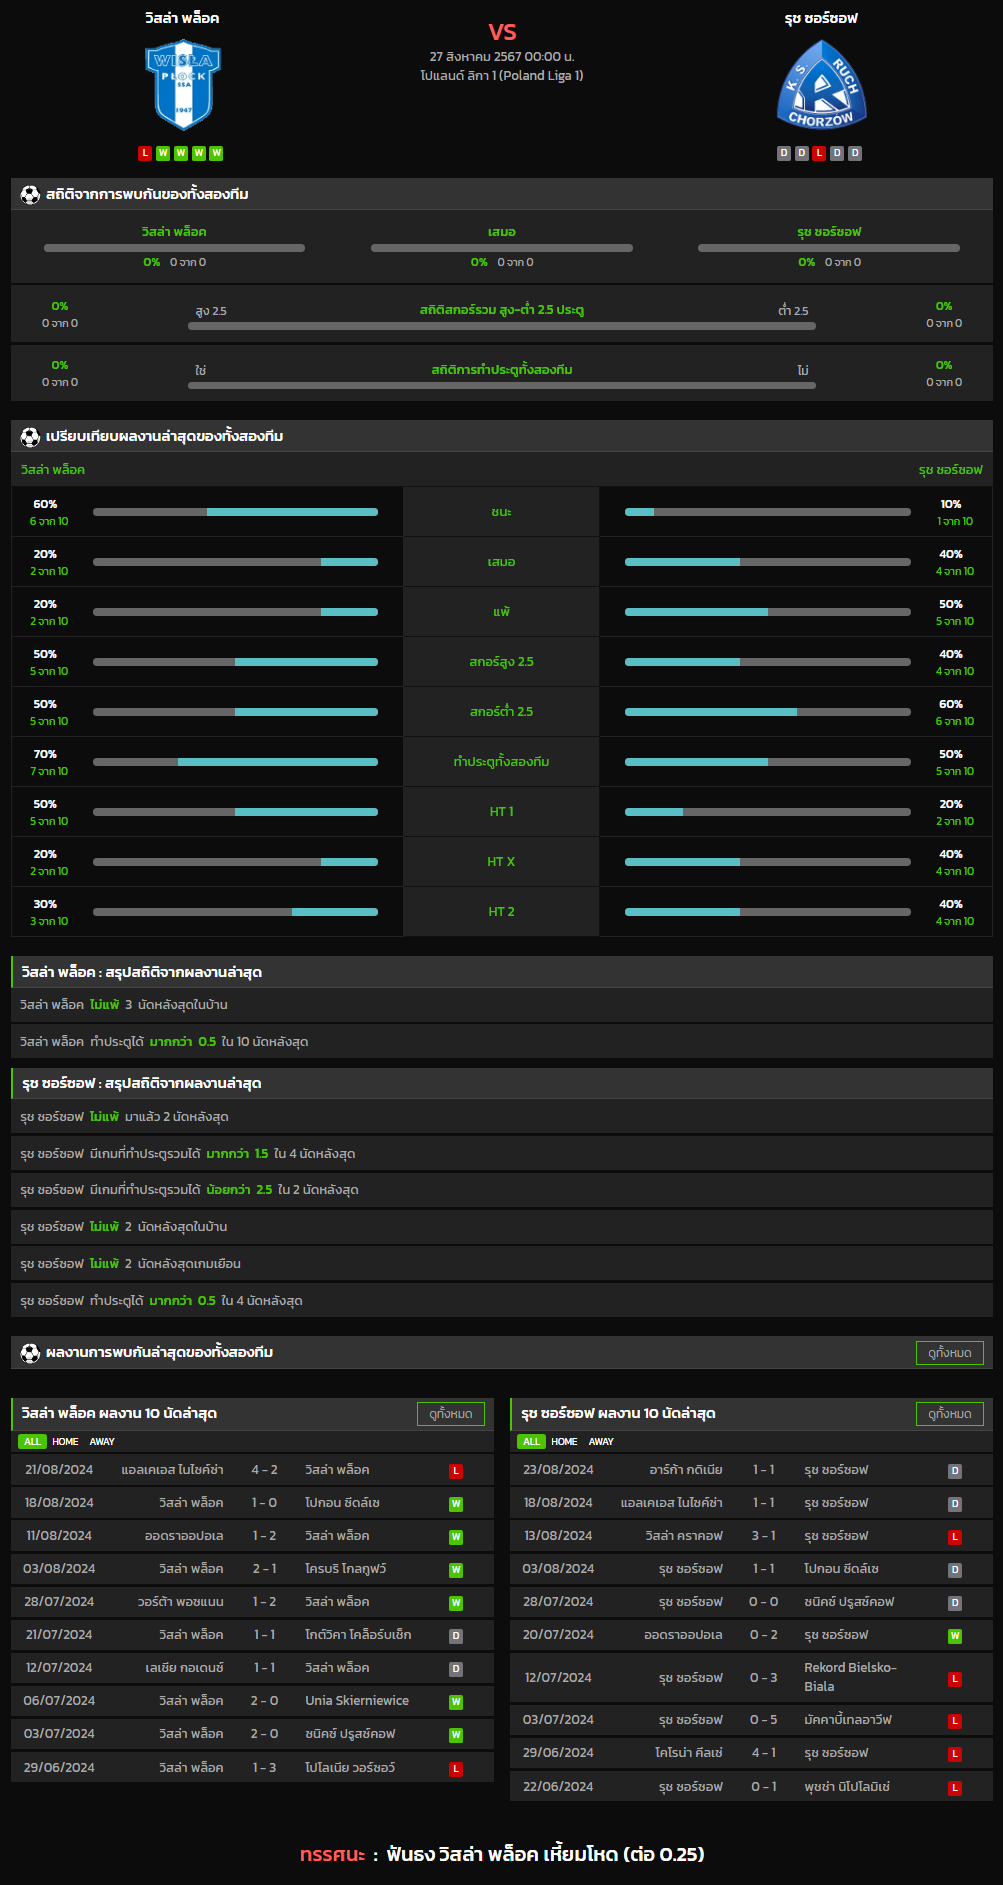Open view-all button in latest head-to-head meetings header
The height and width of the screenshot is (1885, 1003).
pyautogui.click(x=950, y=1353)
